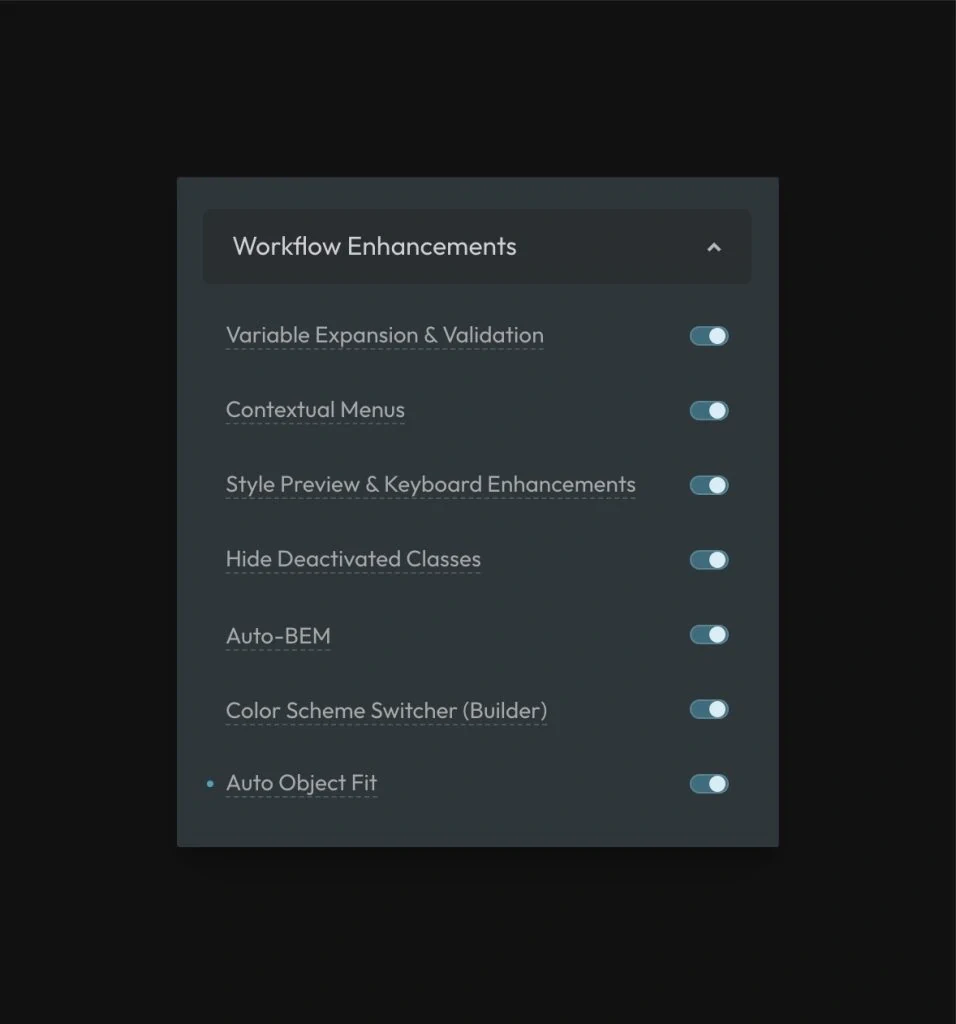Screen dimensions: 956x1024
Task: Toggle Style Preview & Keyboard Enhancements off
Action: [x=708, y=484]
